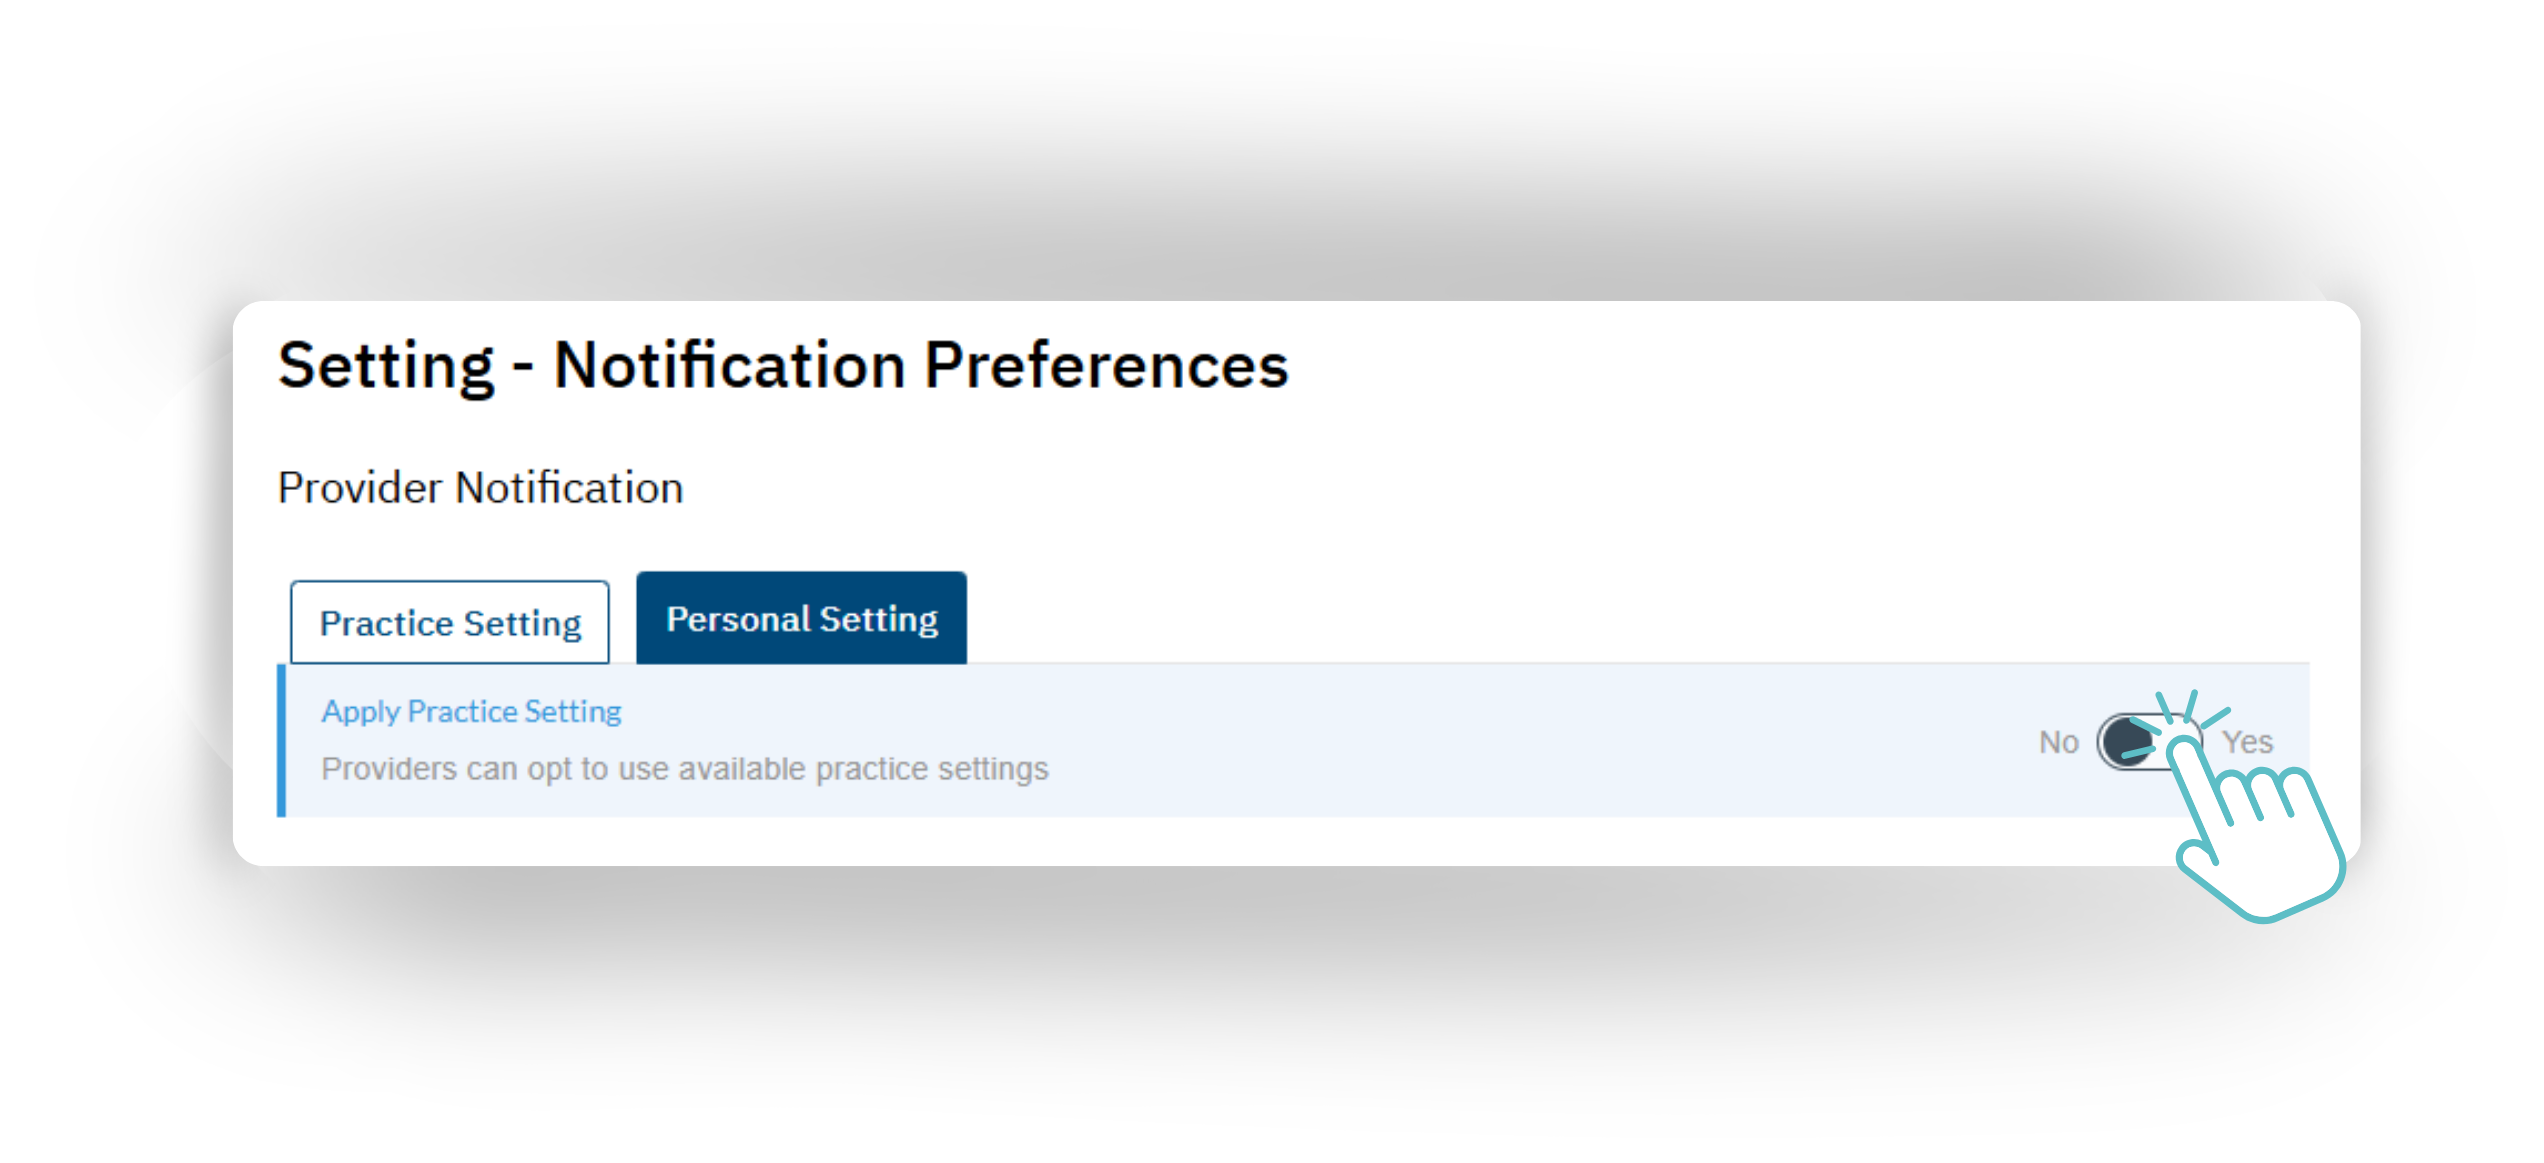This screenshot has width=2544, height=1163.
Task: Click the "Setting - Notification Preferences" title
Action: [x=783, y=365]
